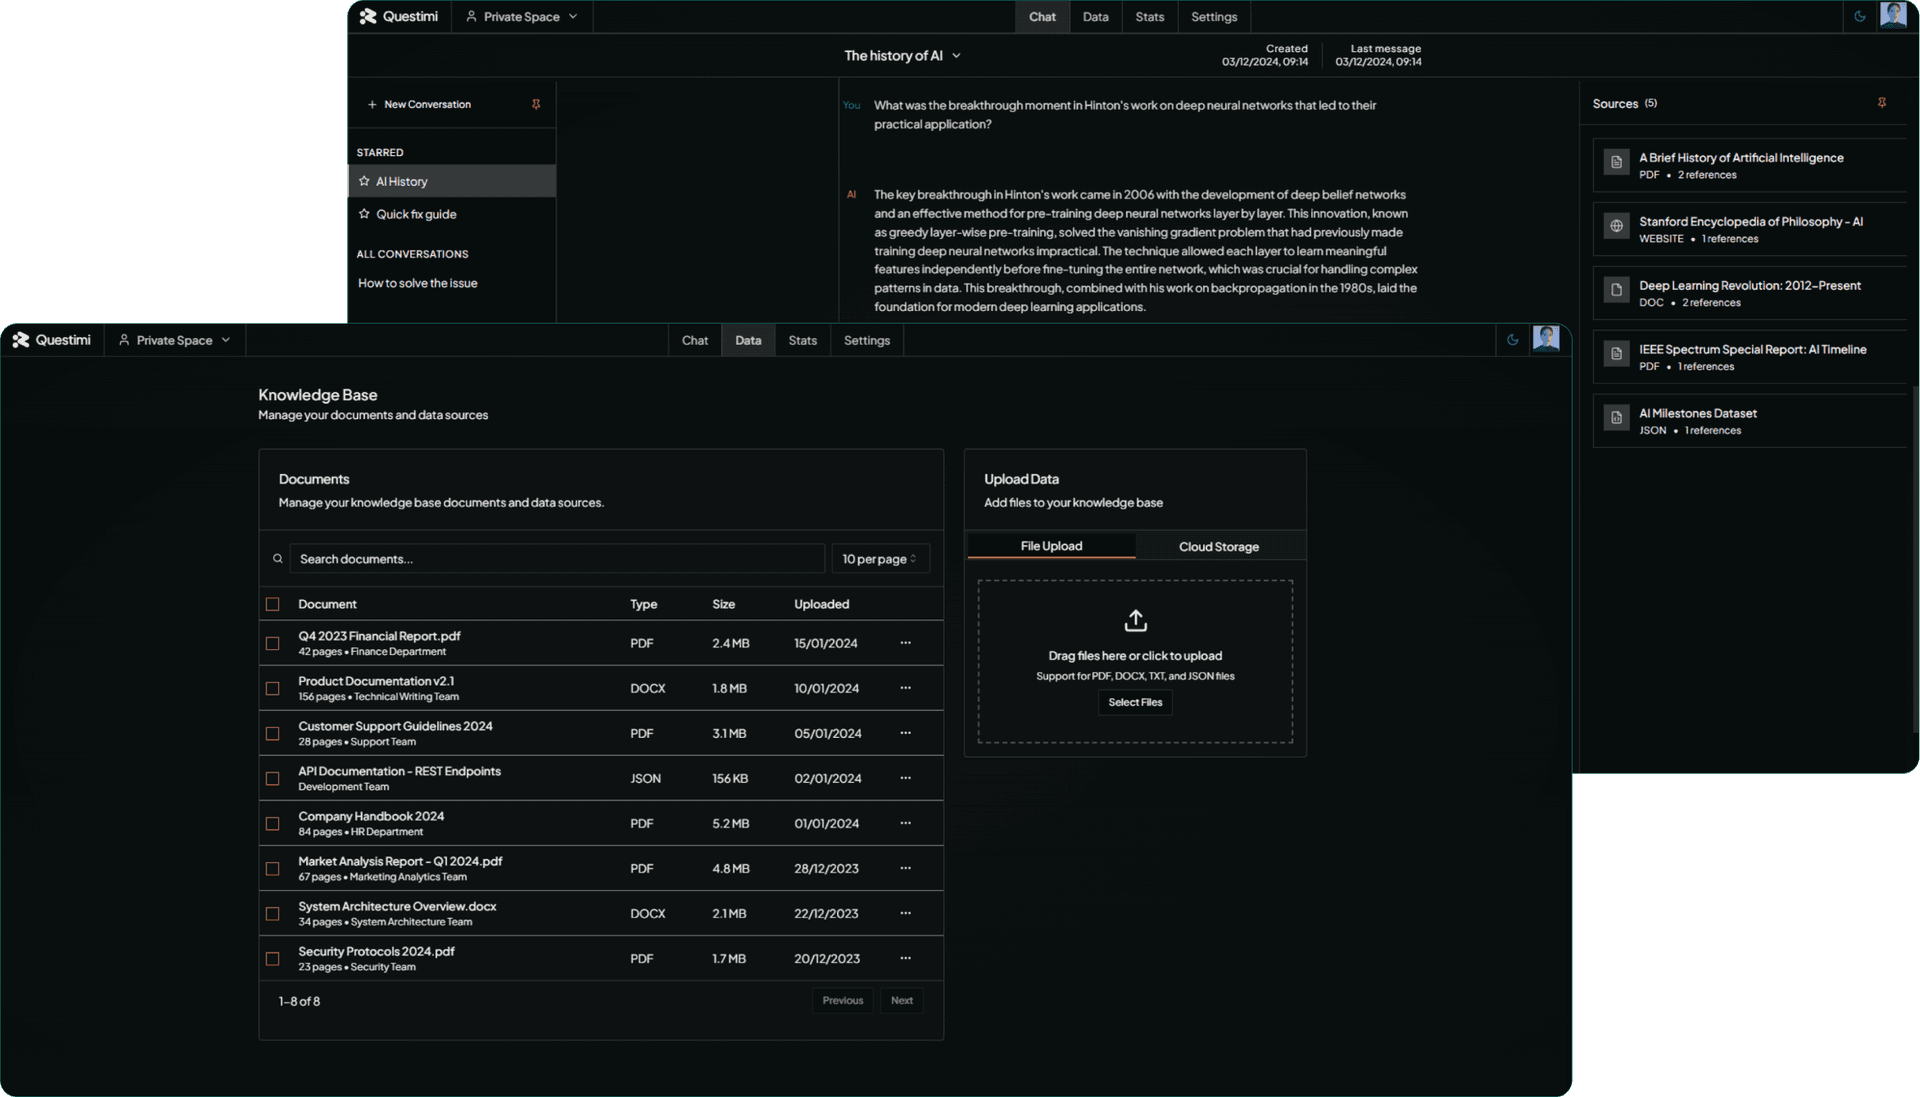Click star icon next to Quick fix guide
This screenshot has width=1920, height=1097.
pyautogui.click(x=364, y=214)
